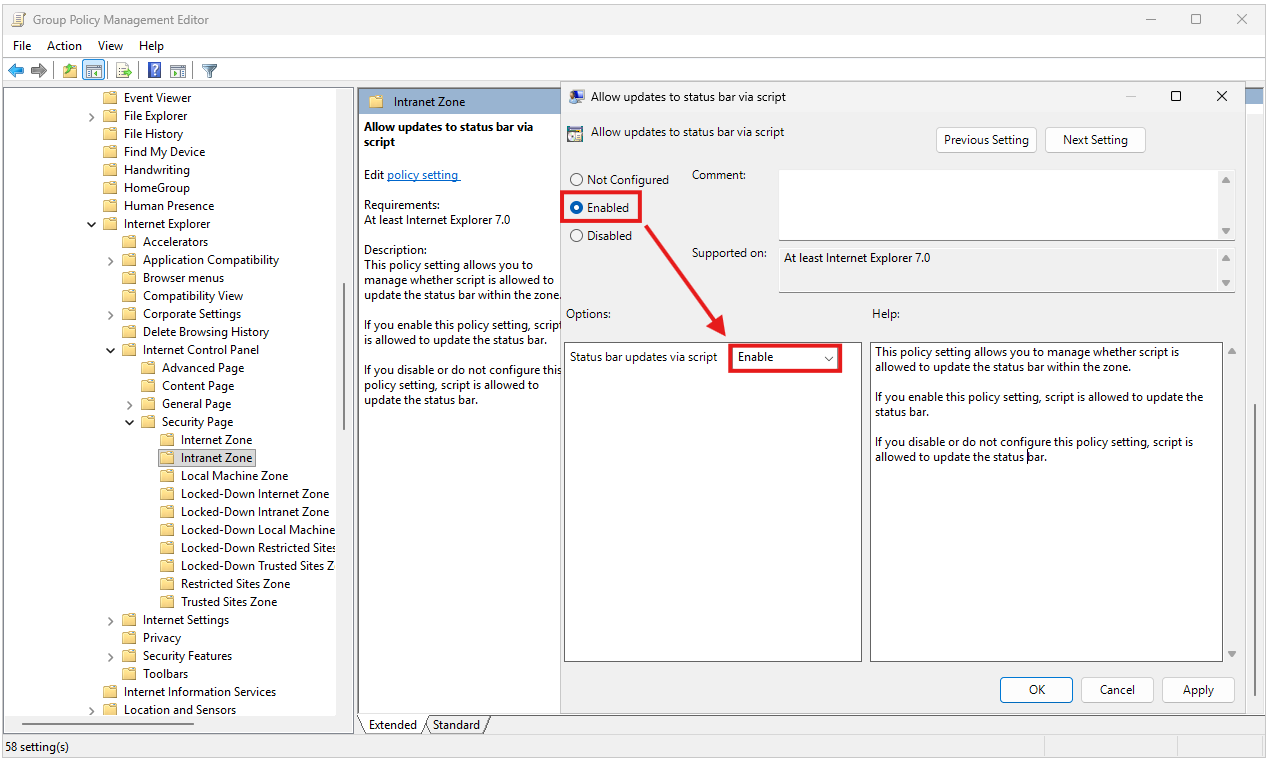Select Human Presence in the tree
Image resolution: width=1267 pixels, height=760 pixels.
(x=169, y=206)
